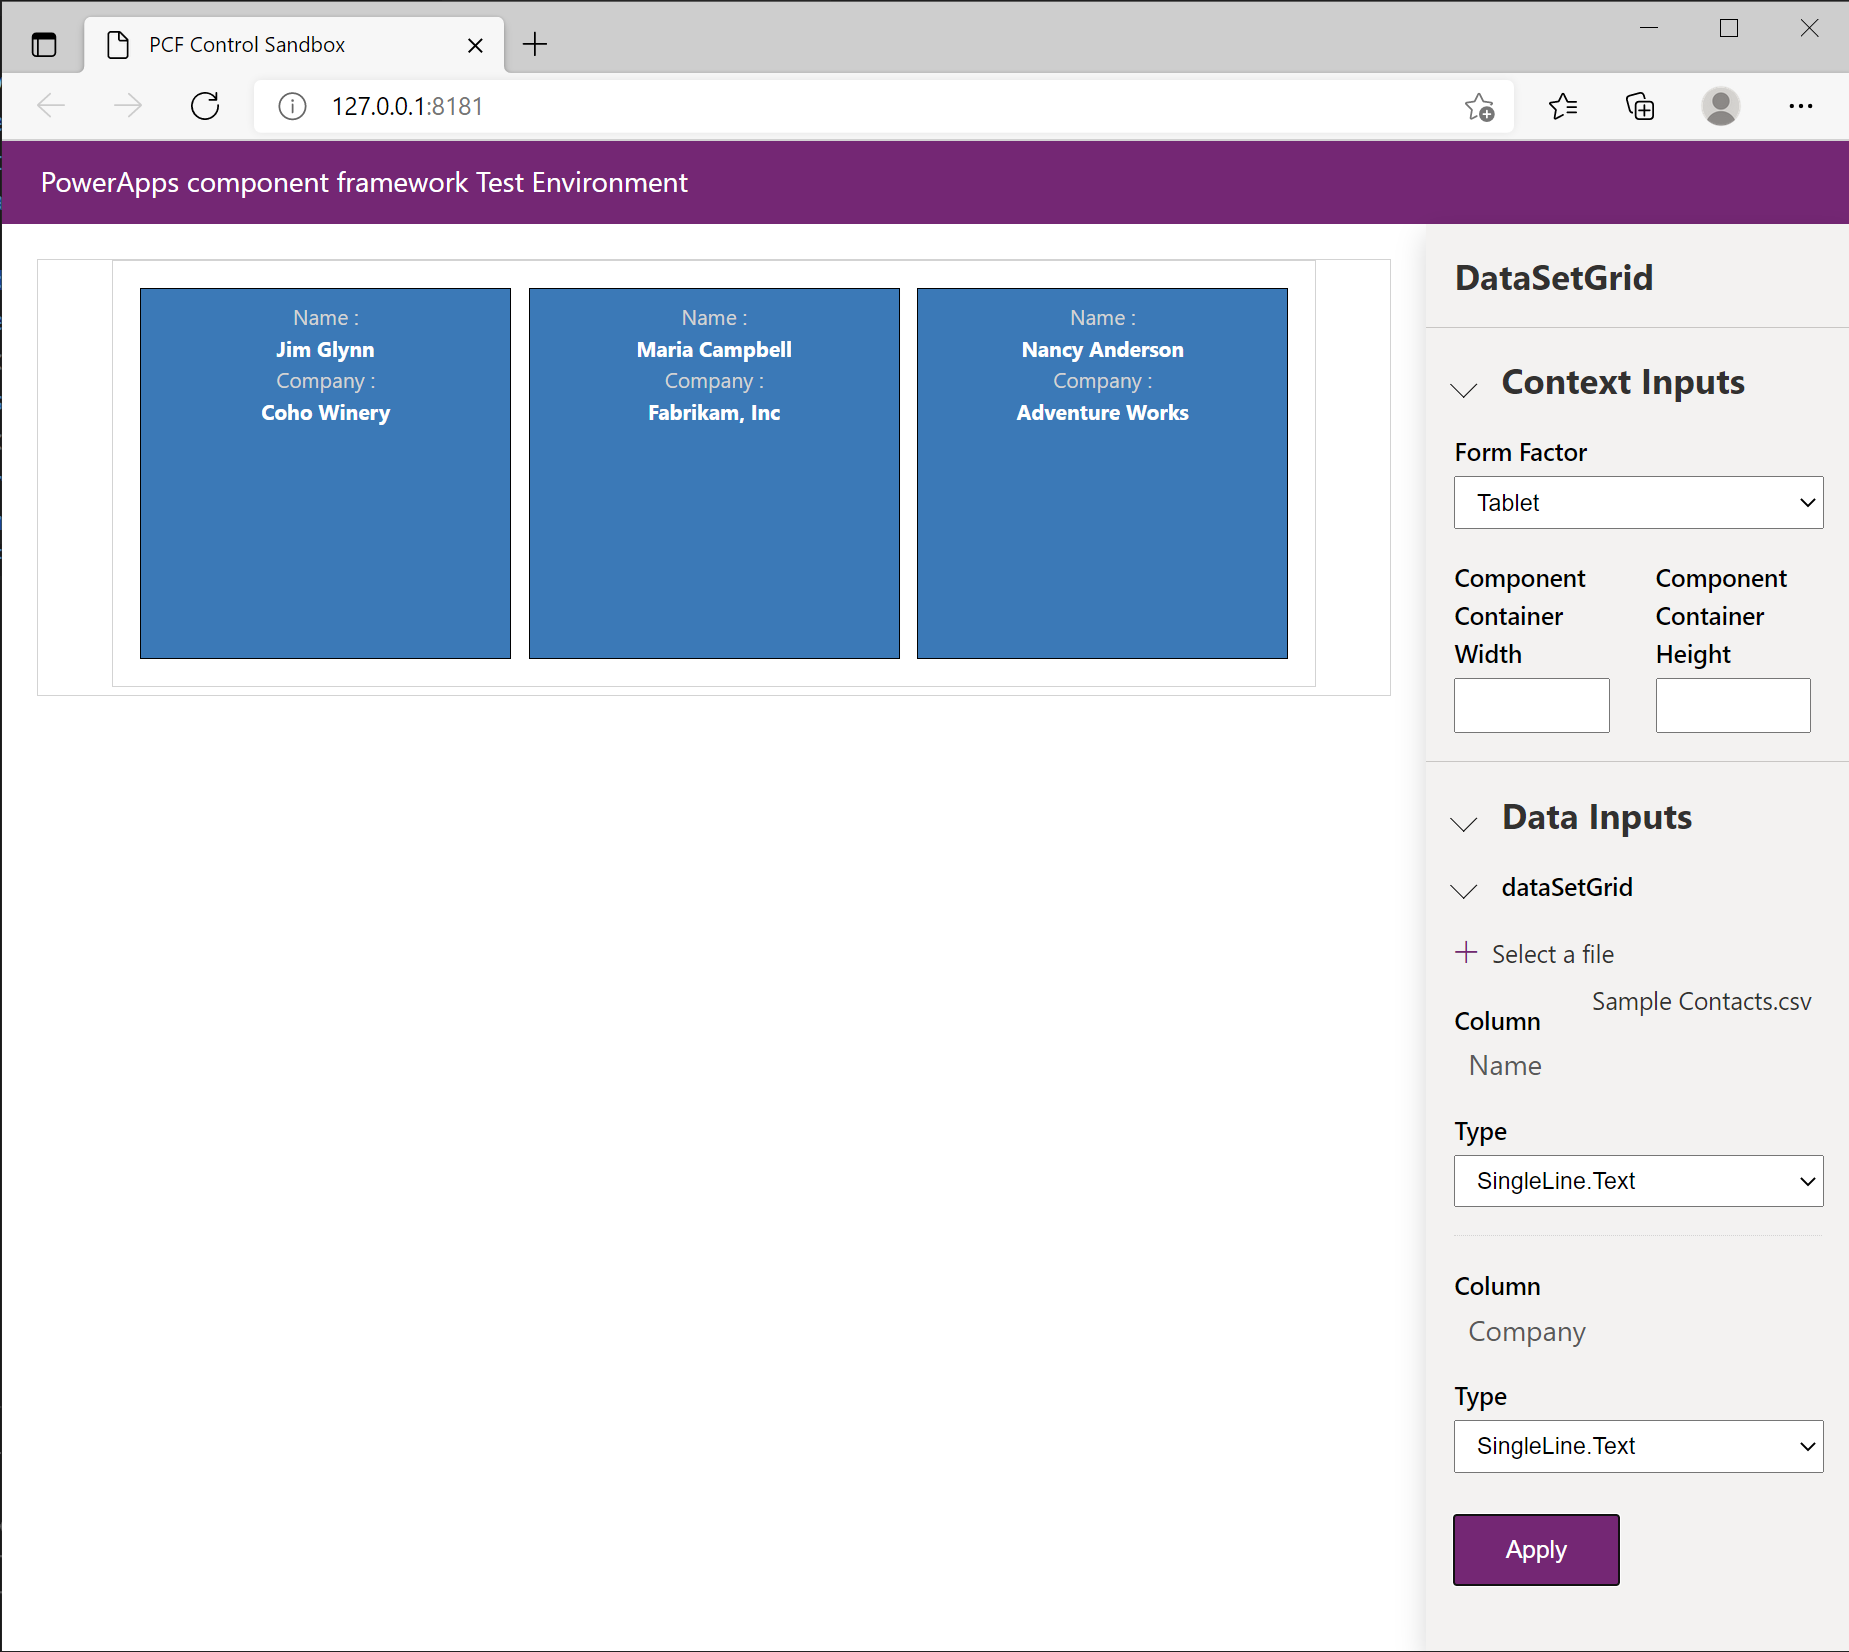Open the Favorites list icon

[1562, 106]
